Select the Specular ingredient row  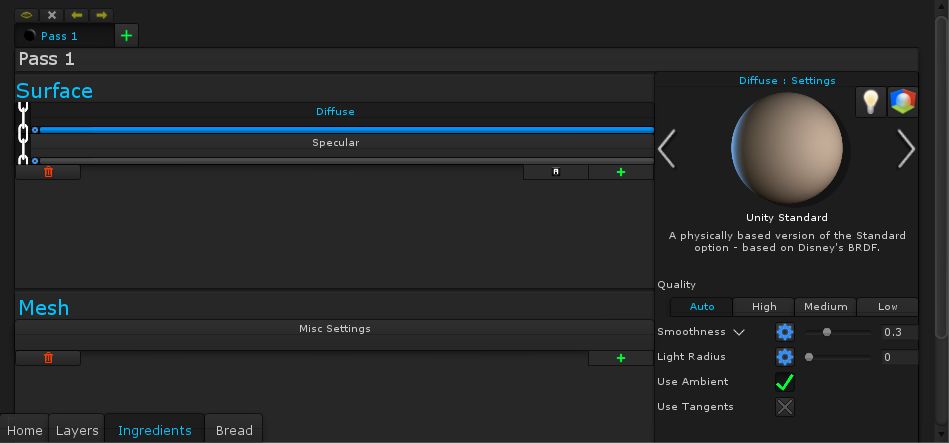335,143
